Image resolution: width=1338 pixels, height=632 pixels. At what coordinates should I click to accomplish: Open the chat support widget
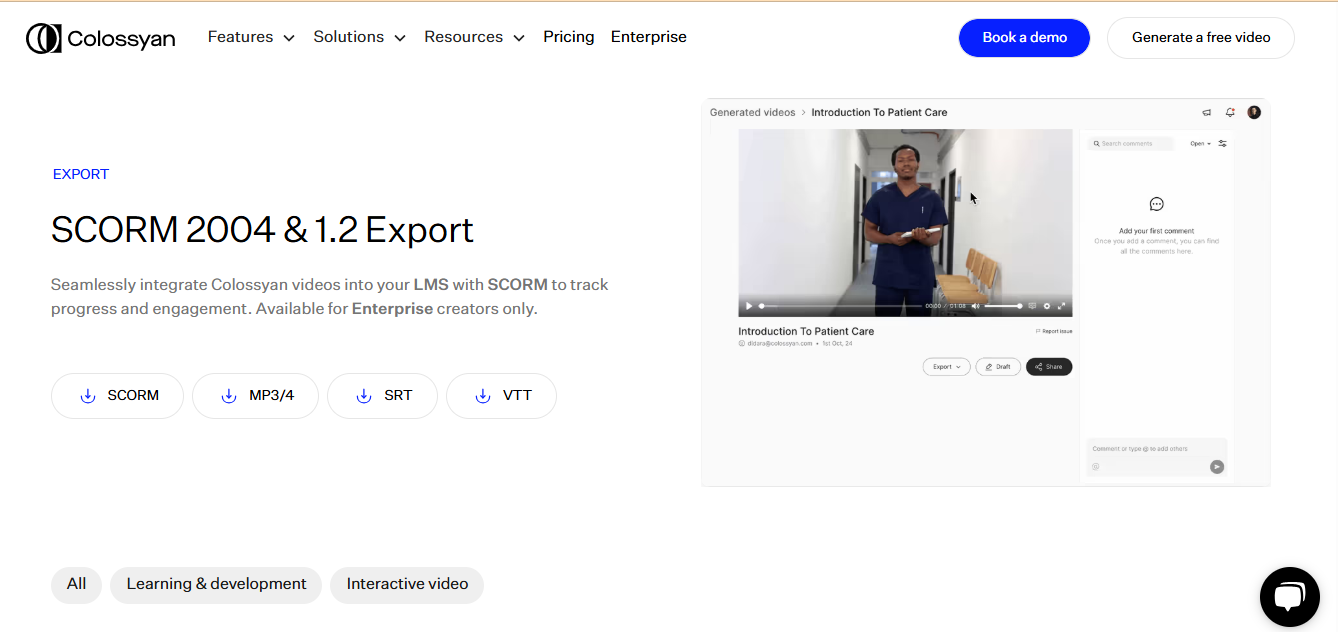point(1290,597)
